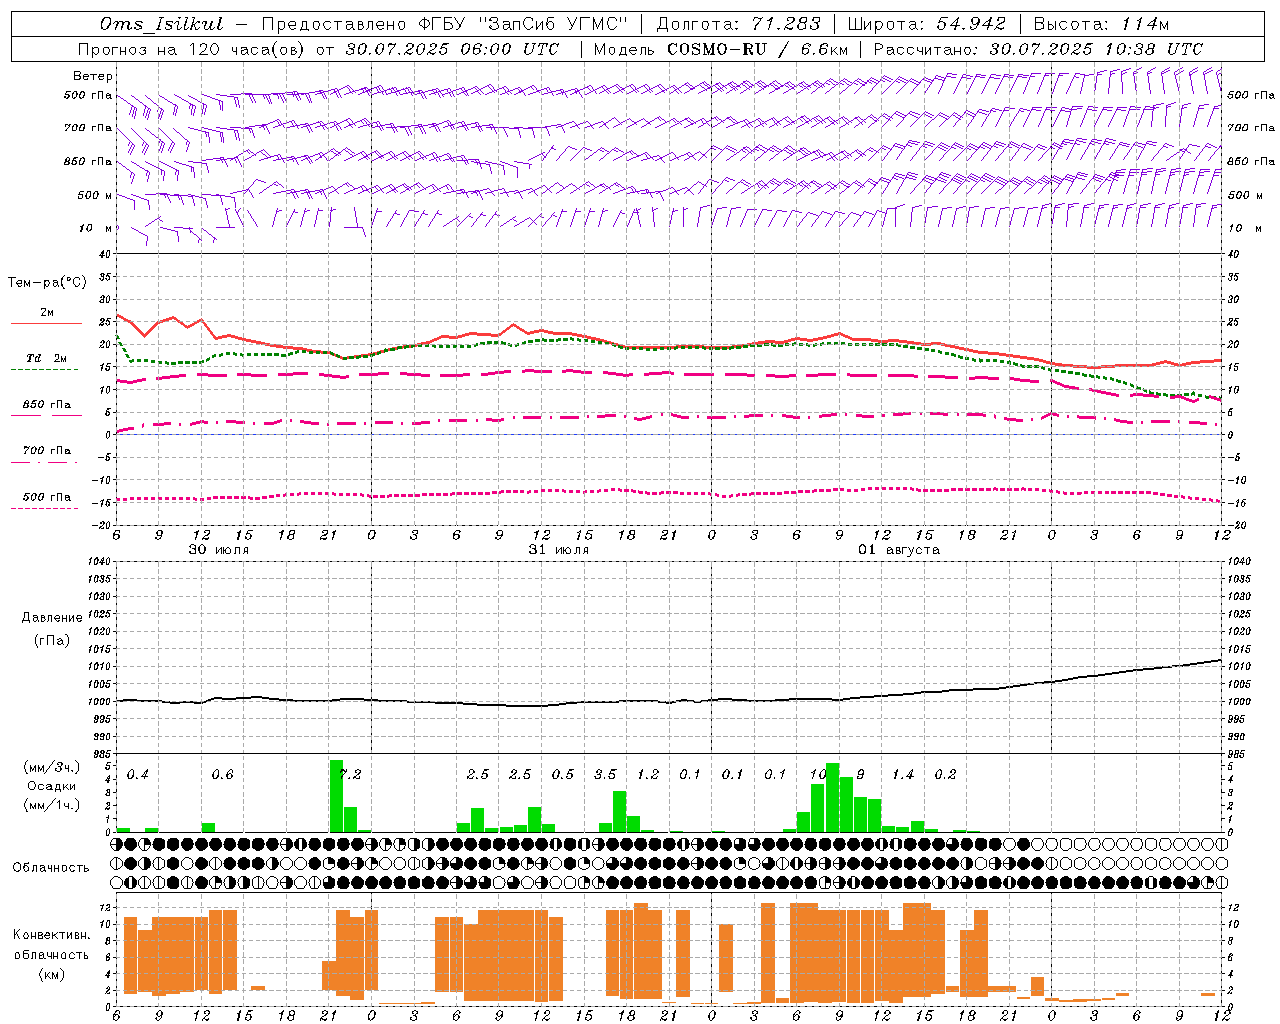Image resolution: width=1280 pixels, height=1024 pixels.
Task: Click the 31 июля date label
Action: click(558, 550)
